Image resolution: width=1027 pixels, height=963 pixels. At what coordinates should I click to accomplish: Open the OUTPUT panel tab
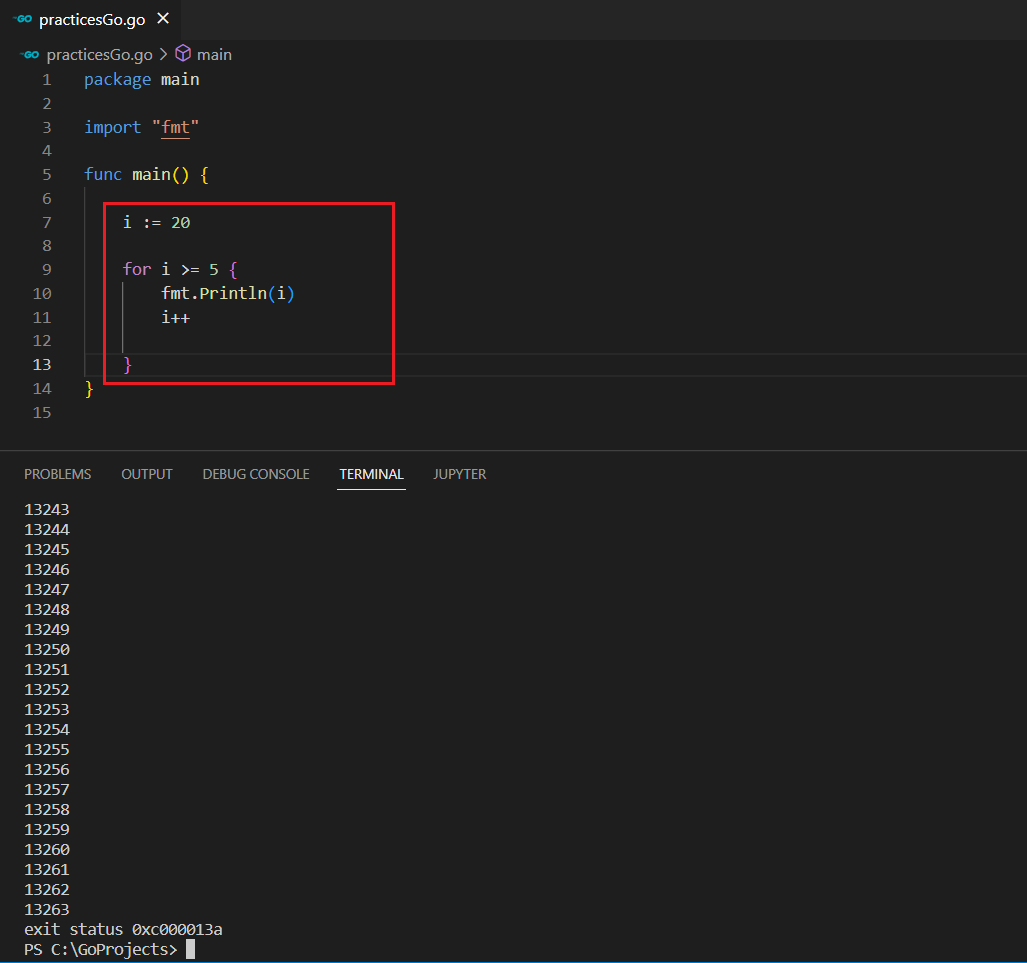tap(147, 474)
